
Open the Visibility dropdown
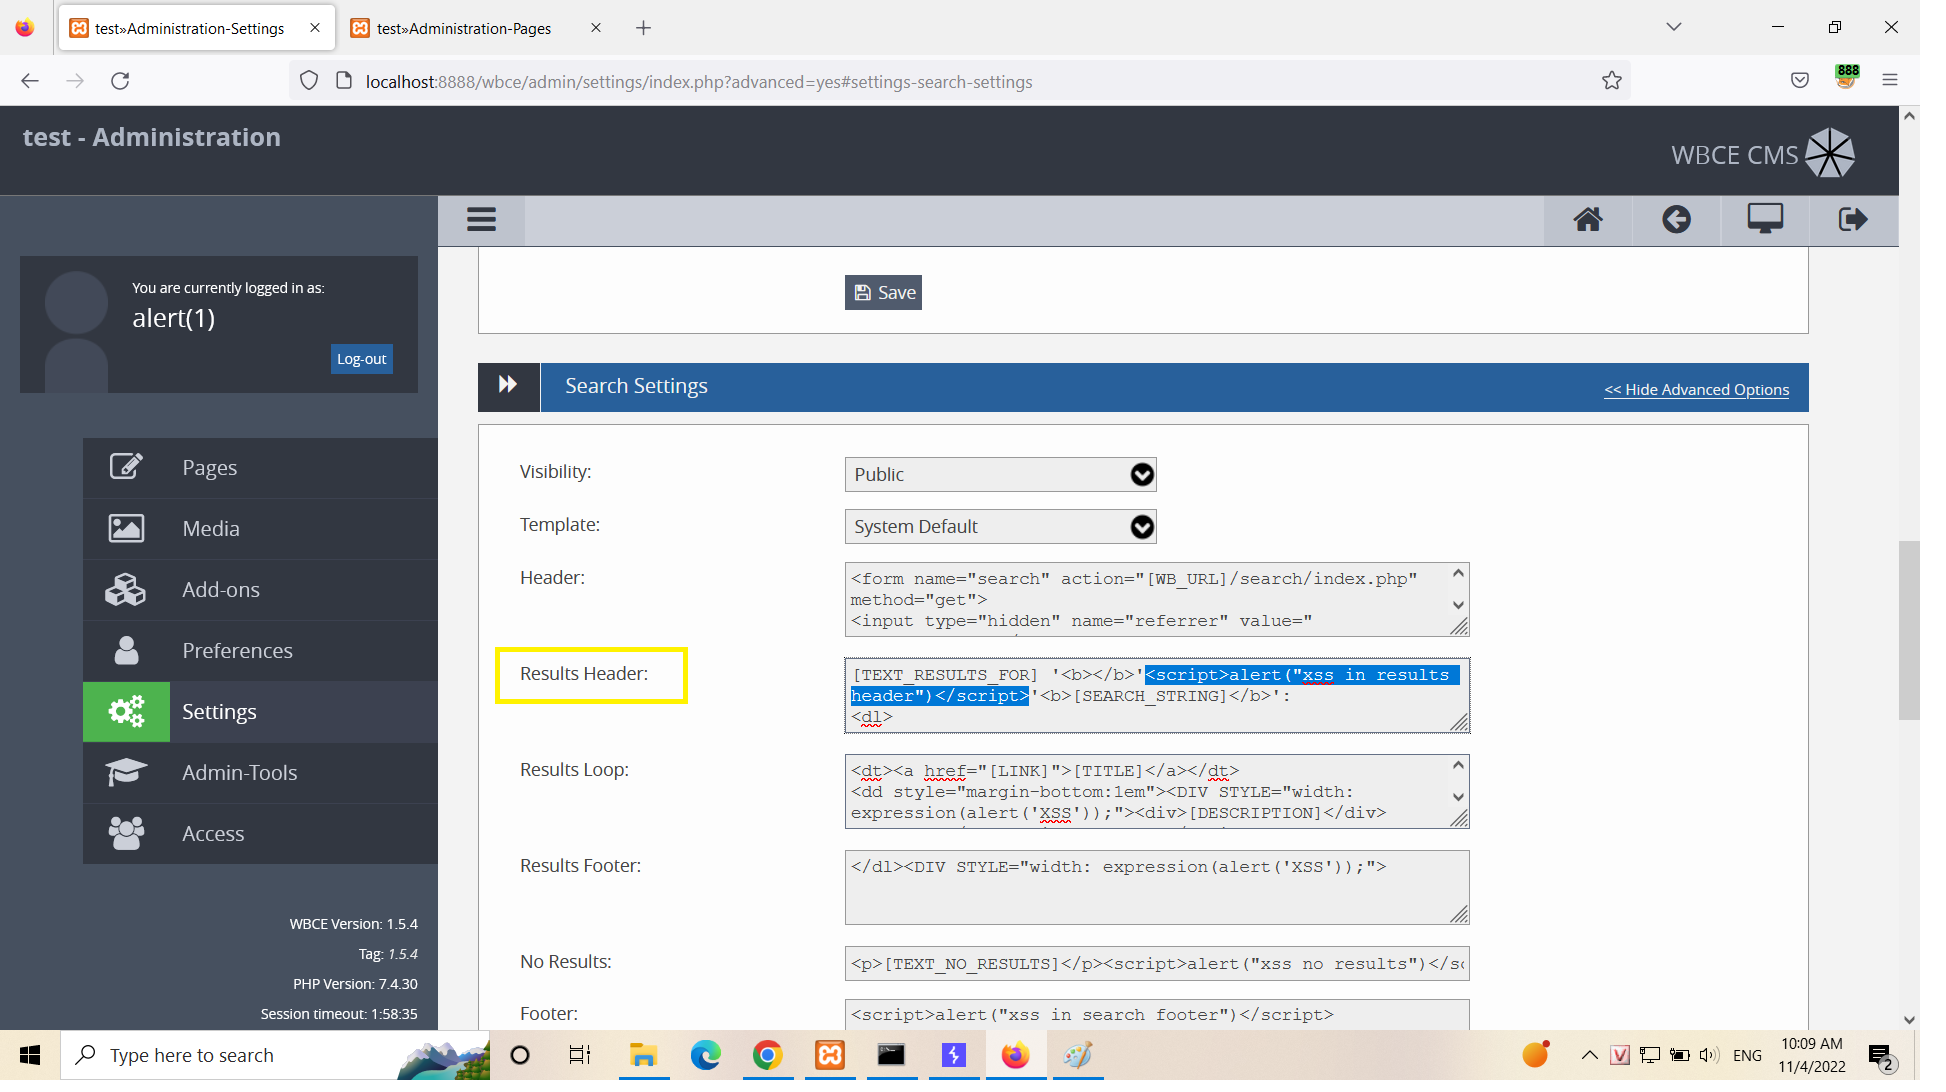click(1000, 475)
